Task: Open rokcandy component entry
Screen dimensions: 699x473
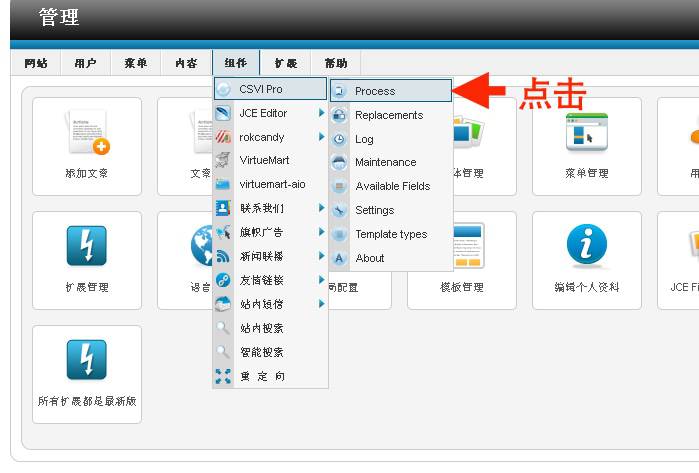Action: point(261,137)
